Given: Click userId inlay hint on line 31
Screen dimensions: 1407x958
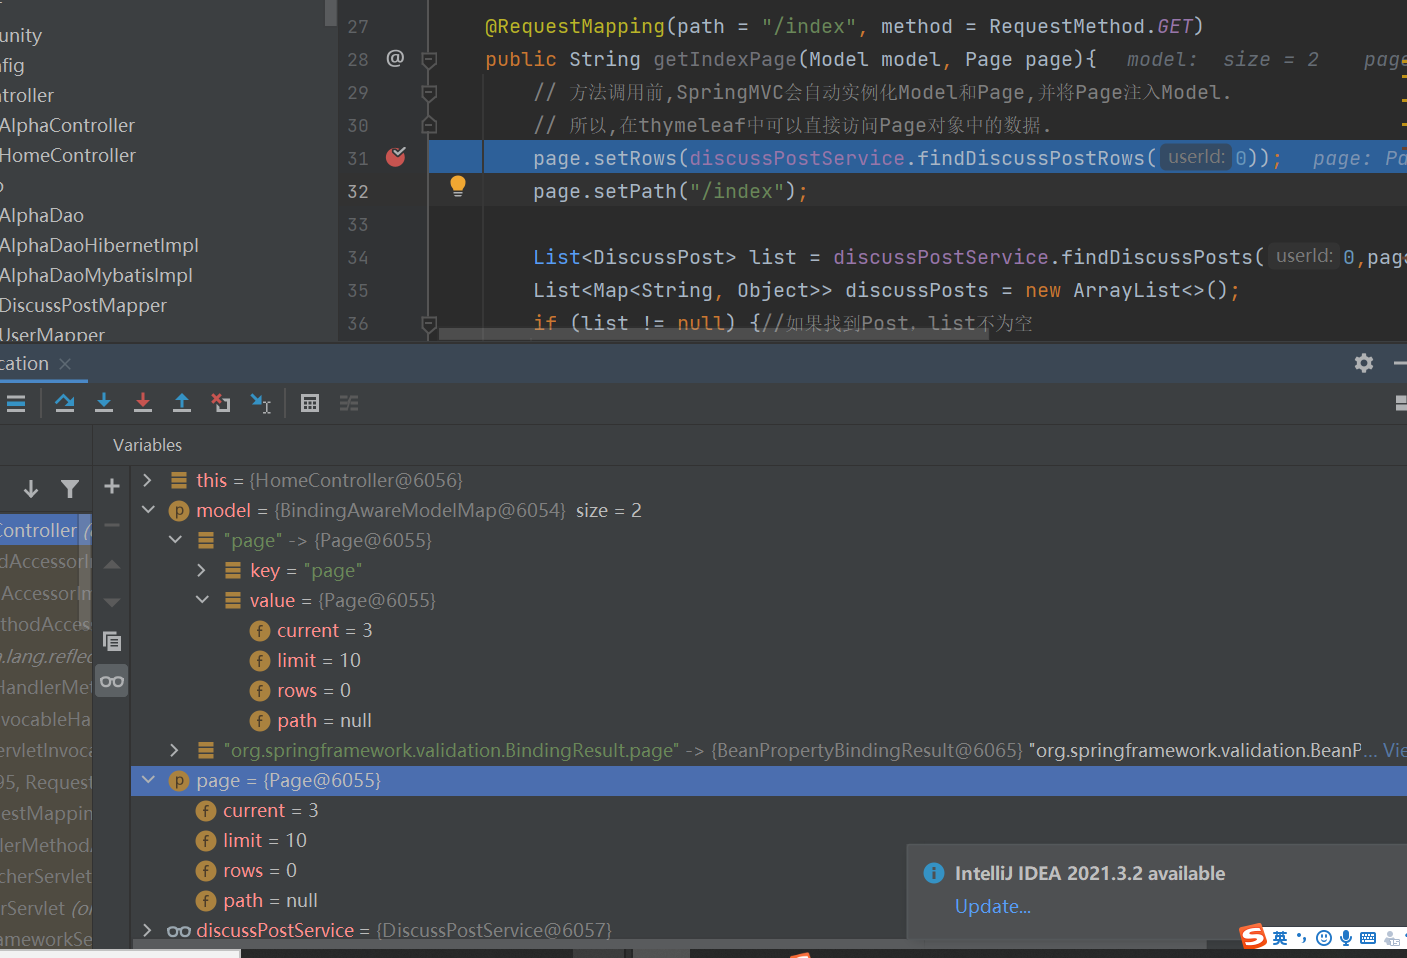Looking at the screenshot, I should click(1196, 157).
